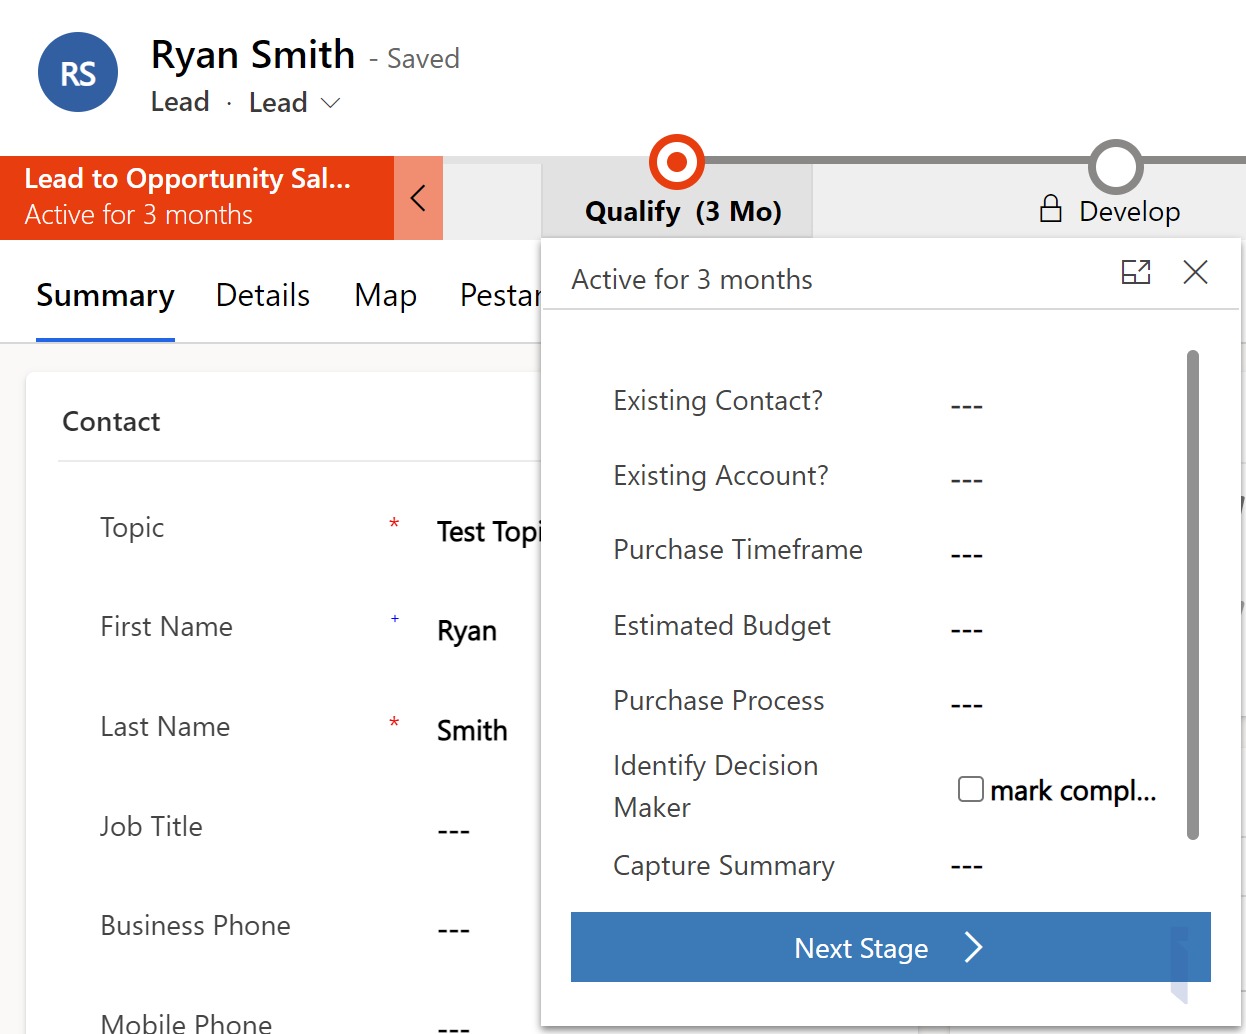Switch to the Details tab
This screenshot has height=1034, width=1246.
pyautogui.click(x=263, y=296)
